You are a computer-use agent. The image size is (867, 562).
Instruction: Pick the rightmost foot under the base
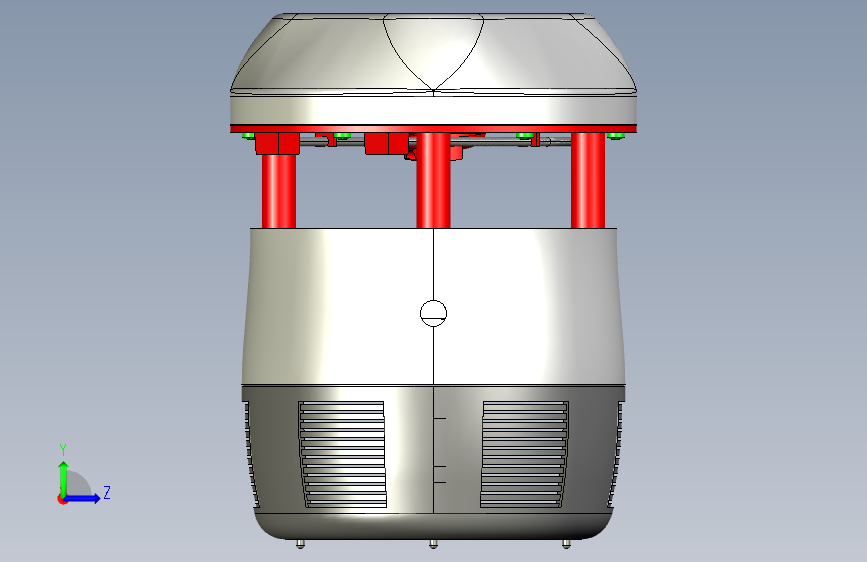tap(566, 544)
